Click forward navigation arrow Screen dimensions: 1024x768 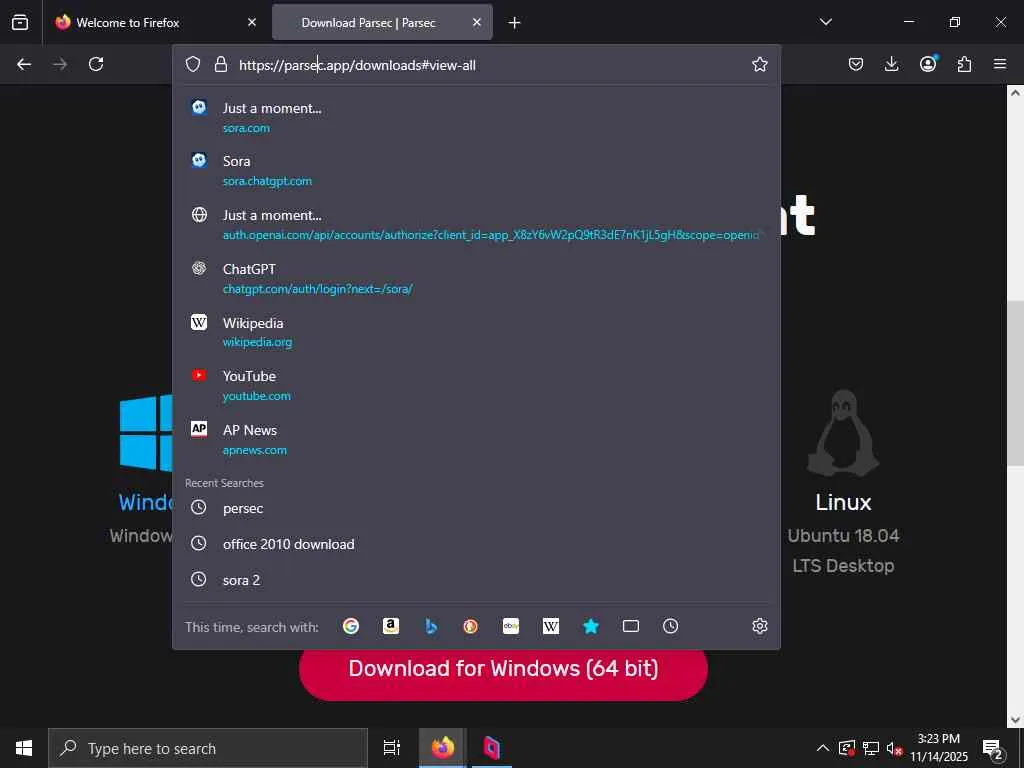pyautogui.click(x=60, y=64)
